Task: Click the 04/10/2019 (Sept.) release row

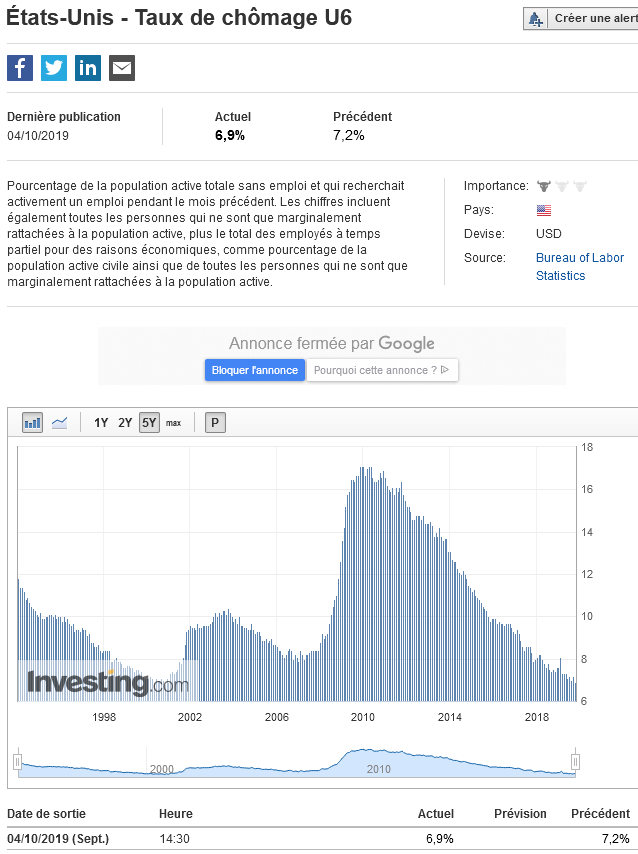Action: 58,838
